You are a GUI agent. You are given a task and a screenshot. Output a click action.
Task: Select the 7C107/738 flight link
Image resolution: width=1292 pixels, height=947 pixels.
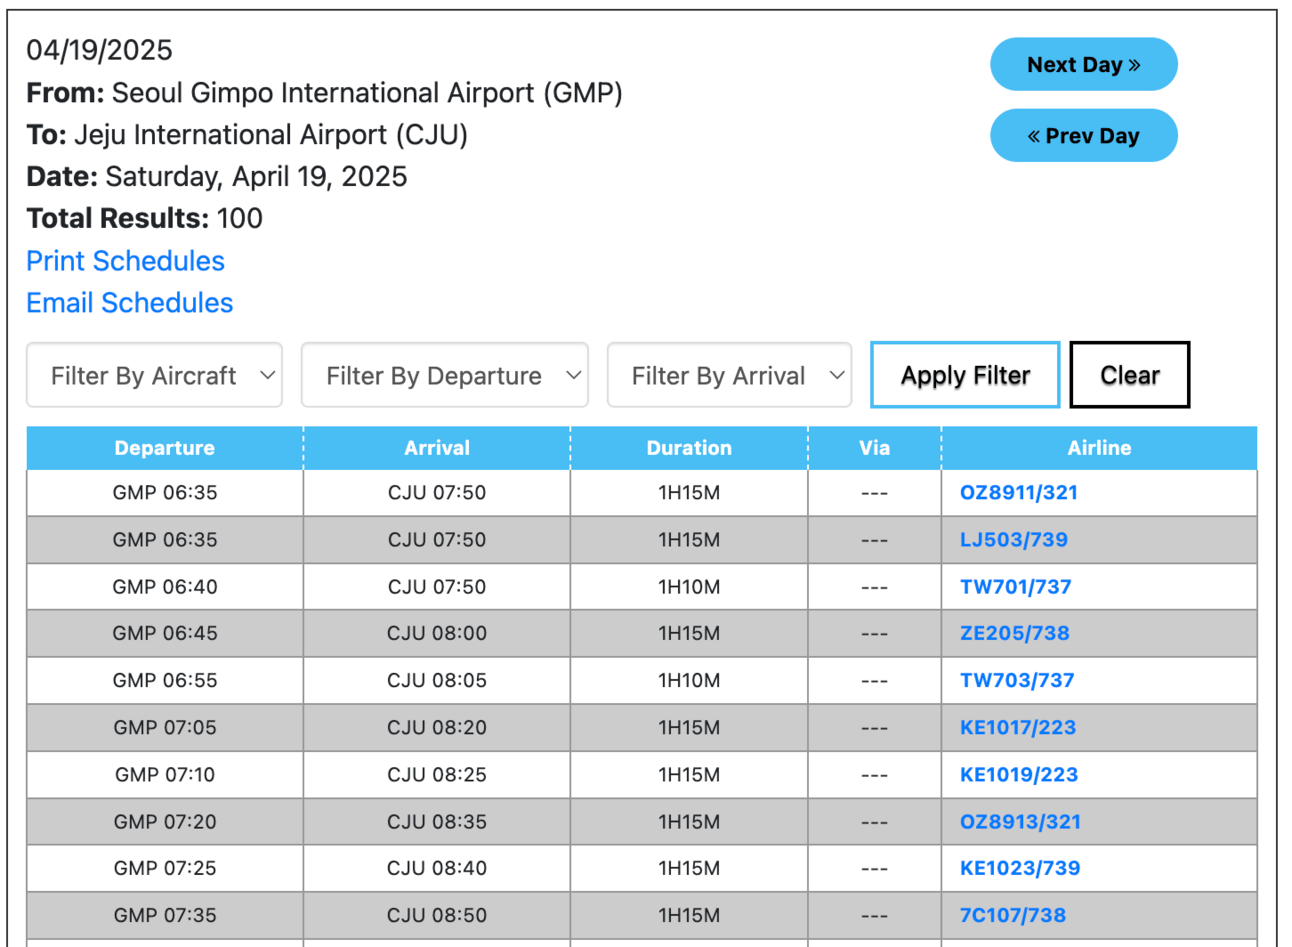pyautogui.click(x=1012, y=915)
